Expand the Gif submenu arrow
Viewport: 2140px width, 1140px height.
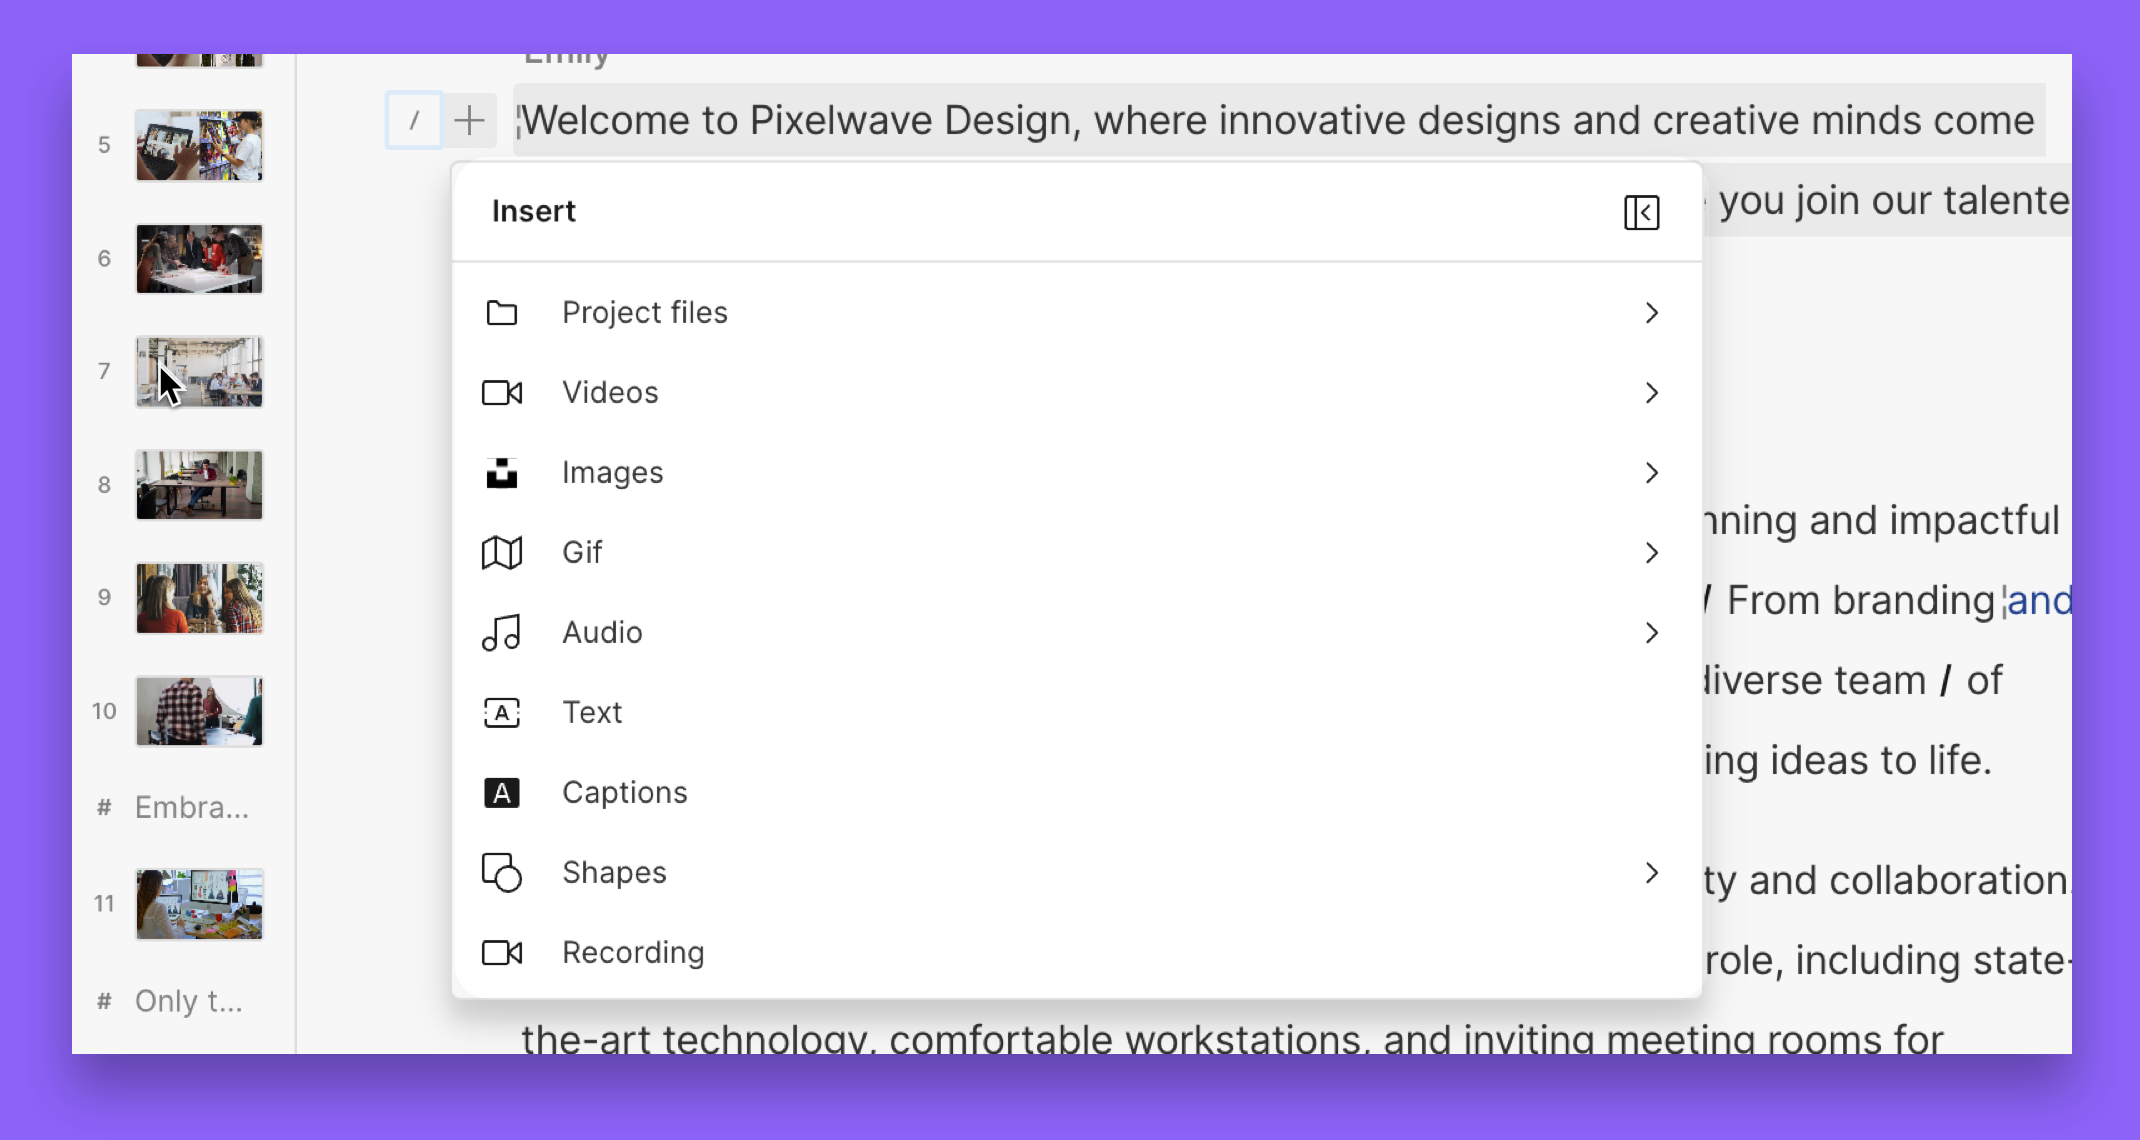click(x=1652, y=553)
